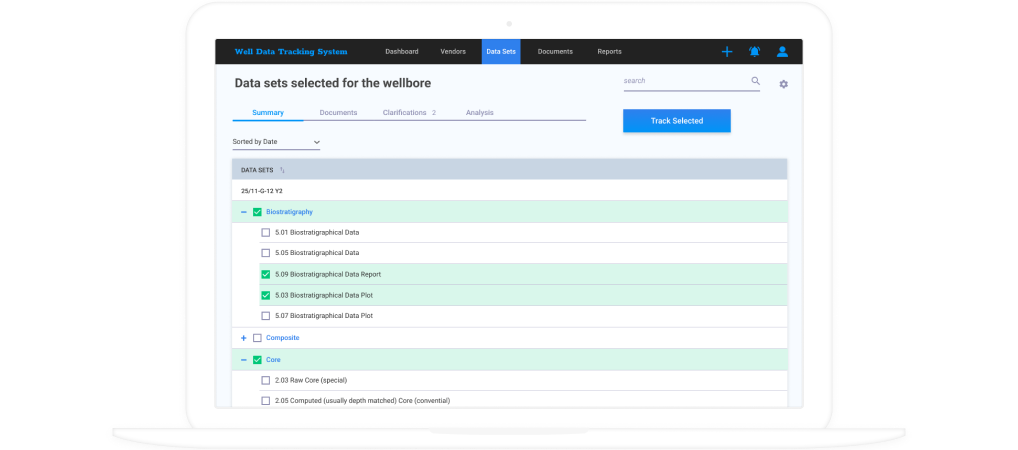Select the 5.01 Biostratigraphical Data text

coord(317,232)
